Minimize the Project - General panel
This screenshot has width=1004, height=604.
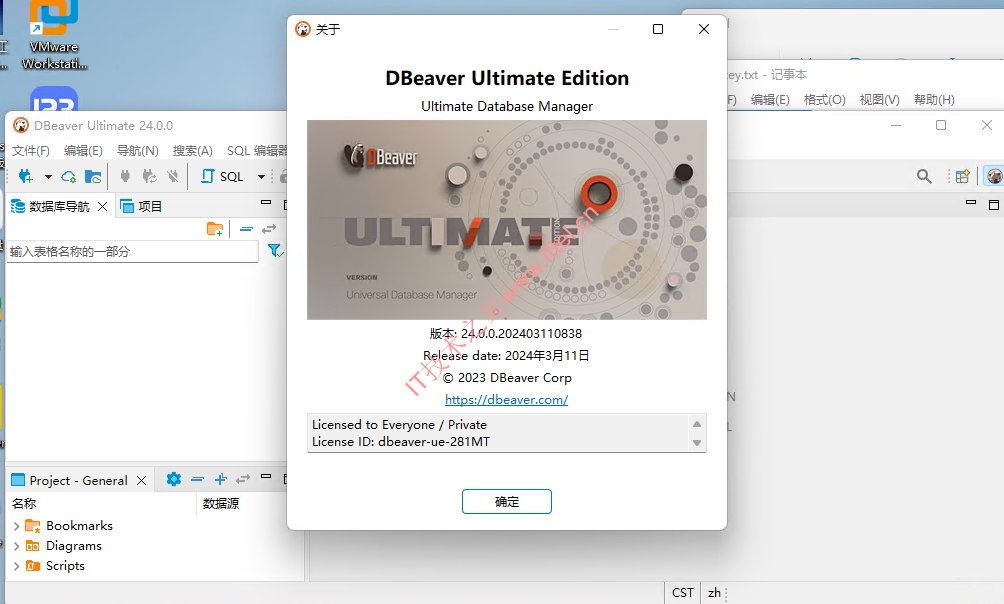[x=266, y=477]
